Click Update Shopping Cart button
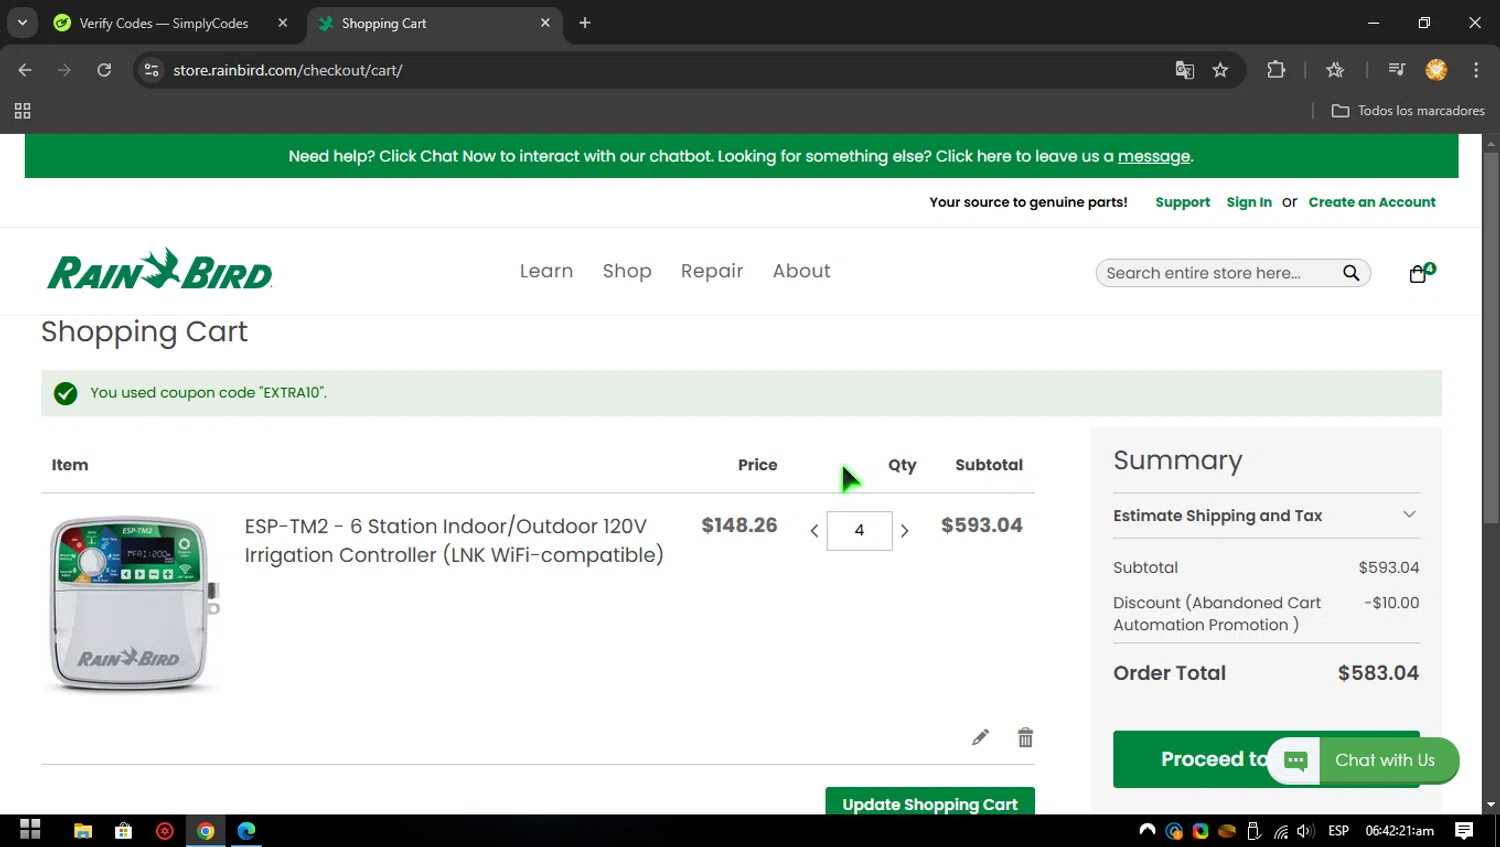Image resolution: width=1500 pixels, height=847 pixels. pyautogui.click(x=930, y=801)
